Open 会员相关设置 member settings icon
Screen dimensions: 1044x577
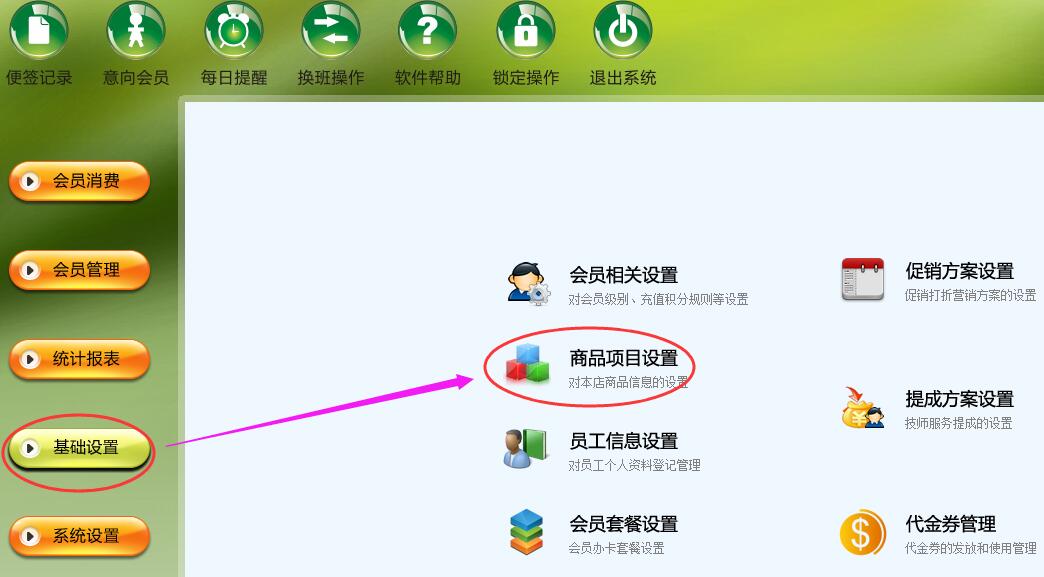tap(529, 284)
